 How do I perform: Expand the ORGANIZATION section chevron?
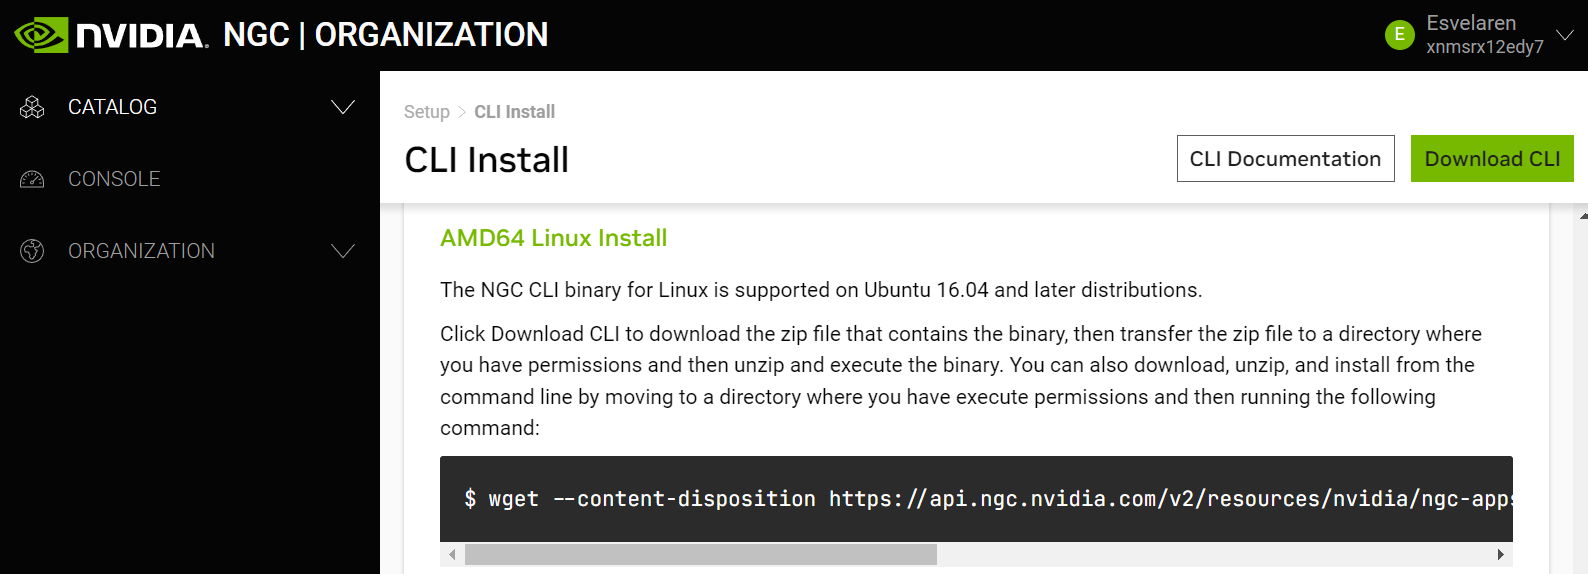click(343, 251)
